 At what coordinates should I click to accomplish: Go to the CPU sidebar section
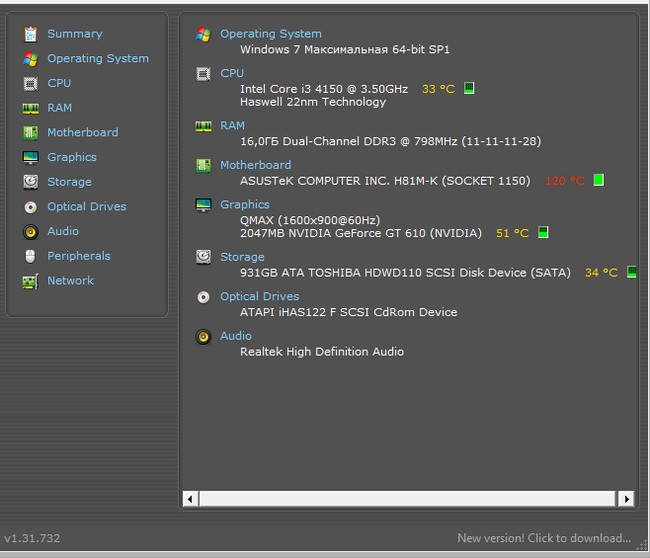point(59,83)
